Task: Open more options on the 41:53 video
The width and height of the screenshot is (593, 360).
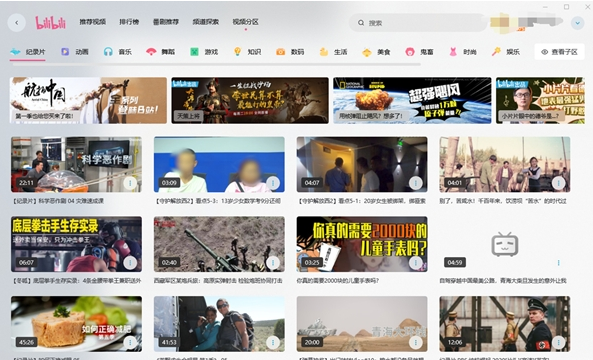Action: pos(273,342)
